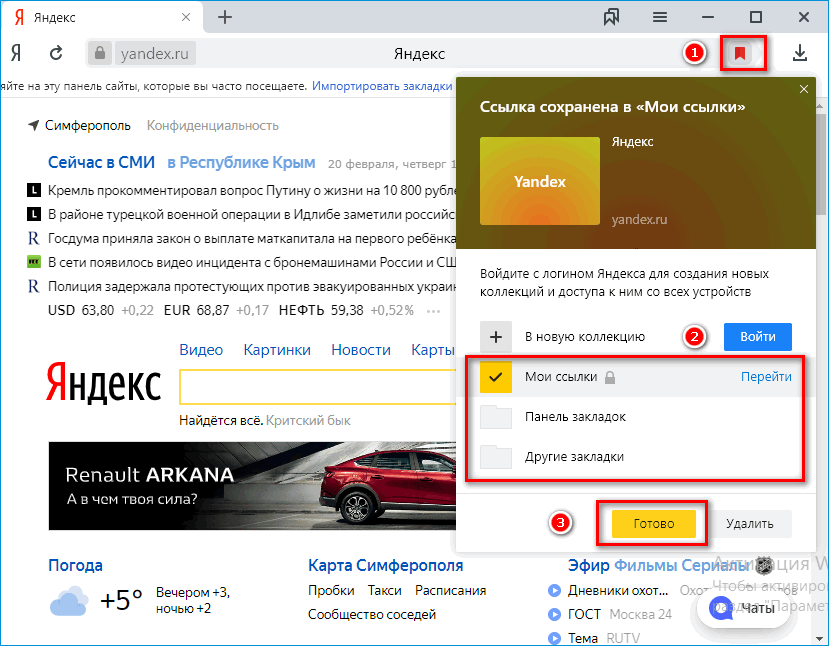Image resolution: width=829 pixels, height=646 pixels.
Task: Check the Другие закладки folder option
Action: [x=496, y=457]
